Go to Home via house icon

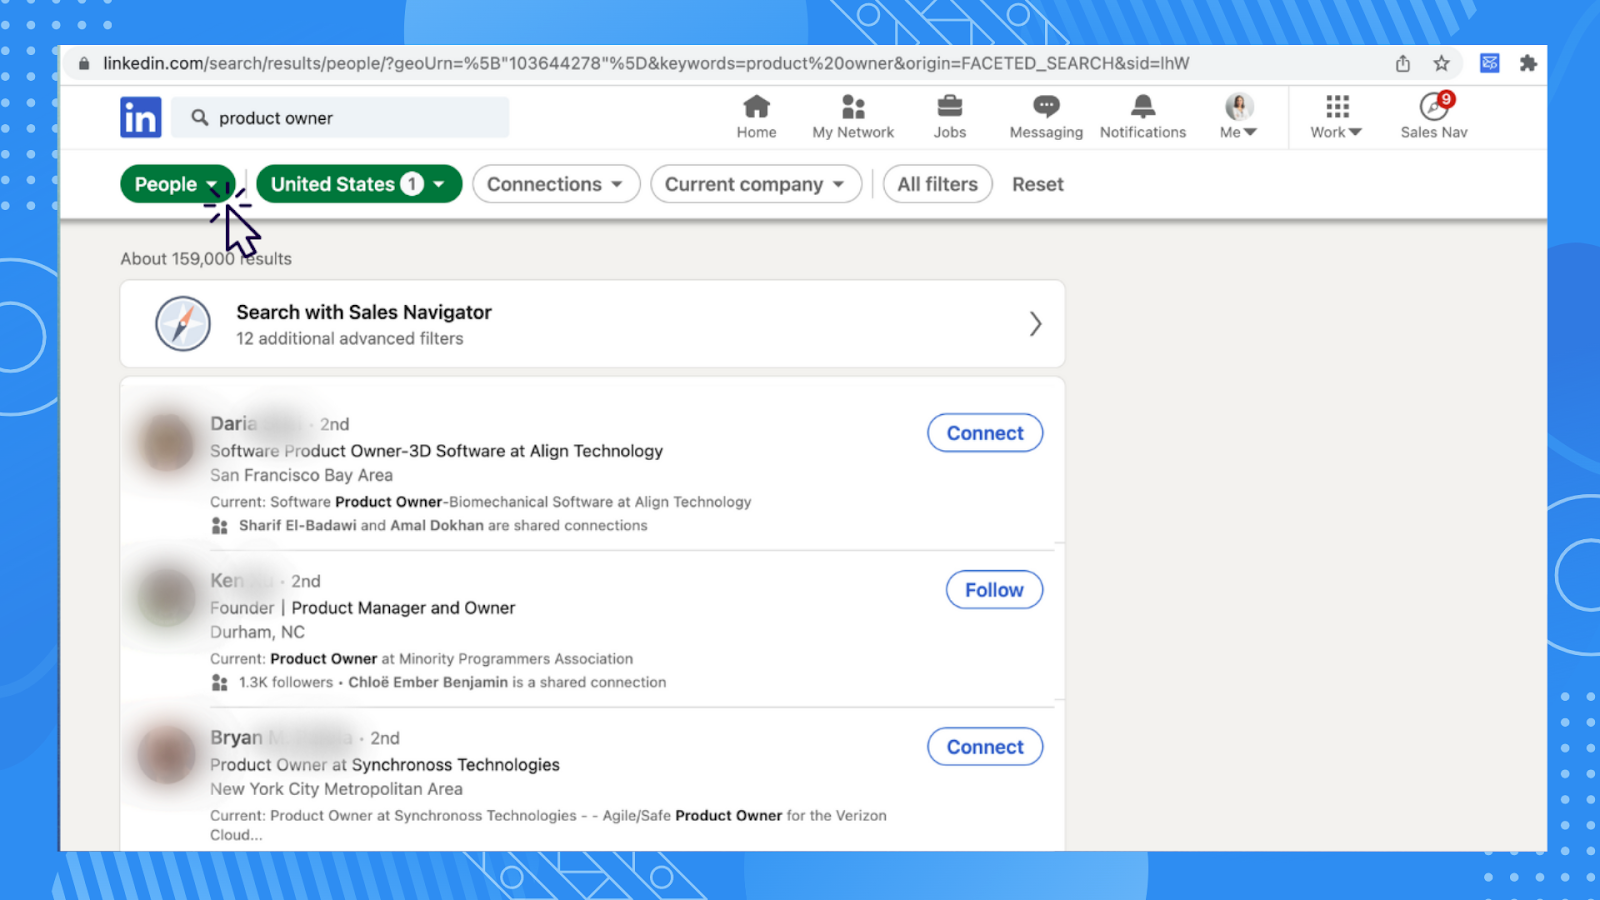click(757, 106)
